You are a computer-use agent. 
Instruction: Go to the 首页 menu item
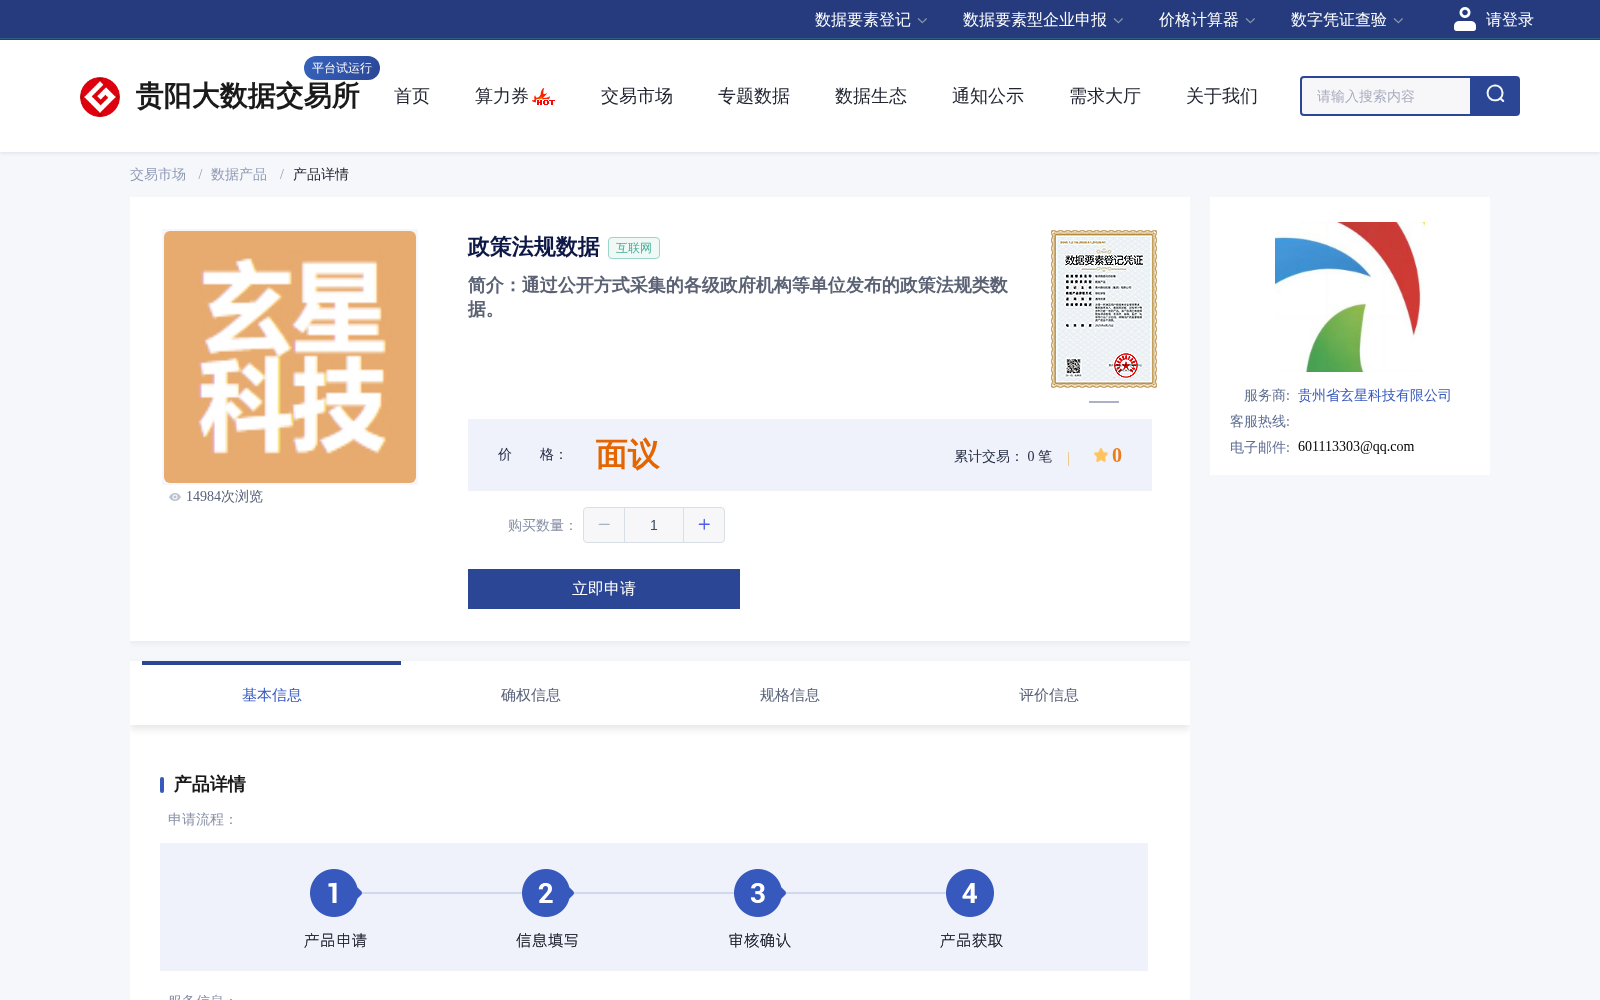pyautogui.click(x=412, y=96)
